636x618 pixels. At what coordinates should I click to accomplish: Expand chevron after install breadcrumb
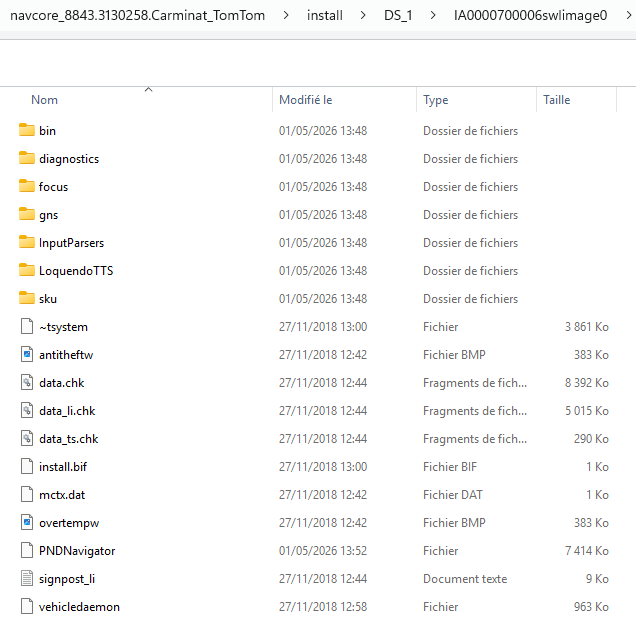click(x=363, y=15)
